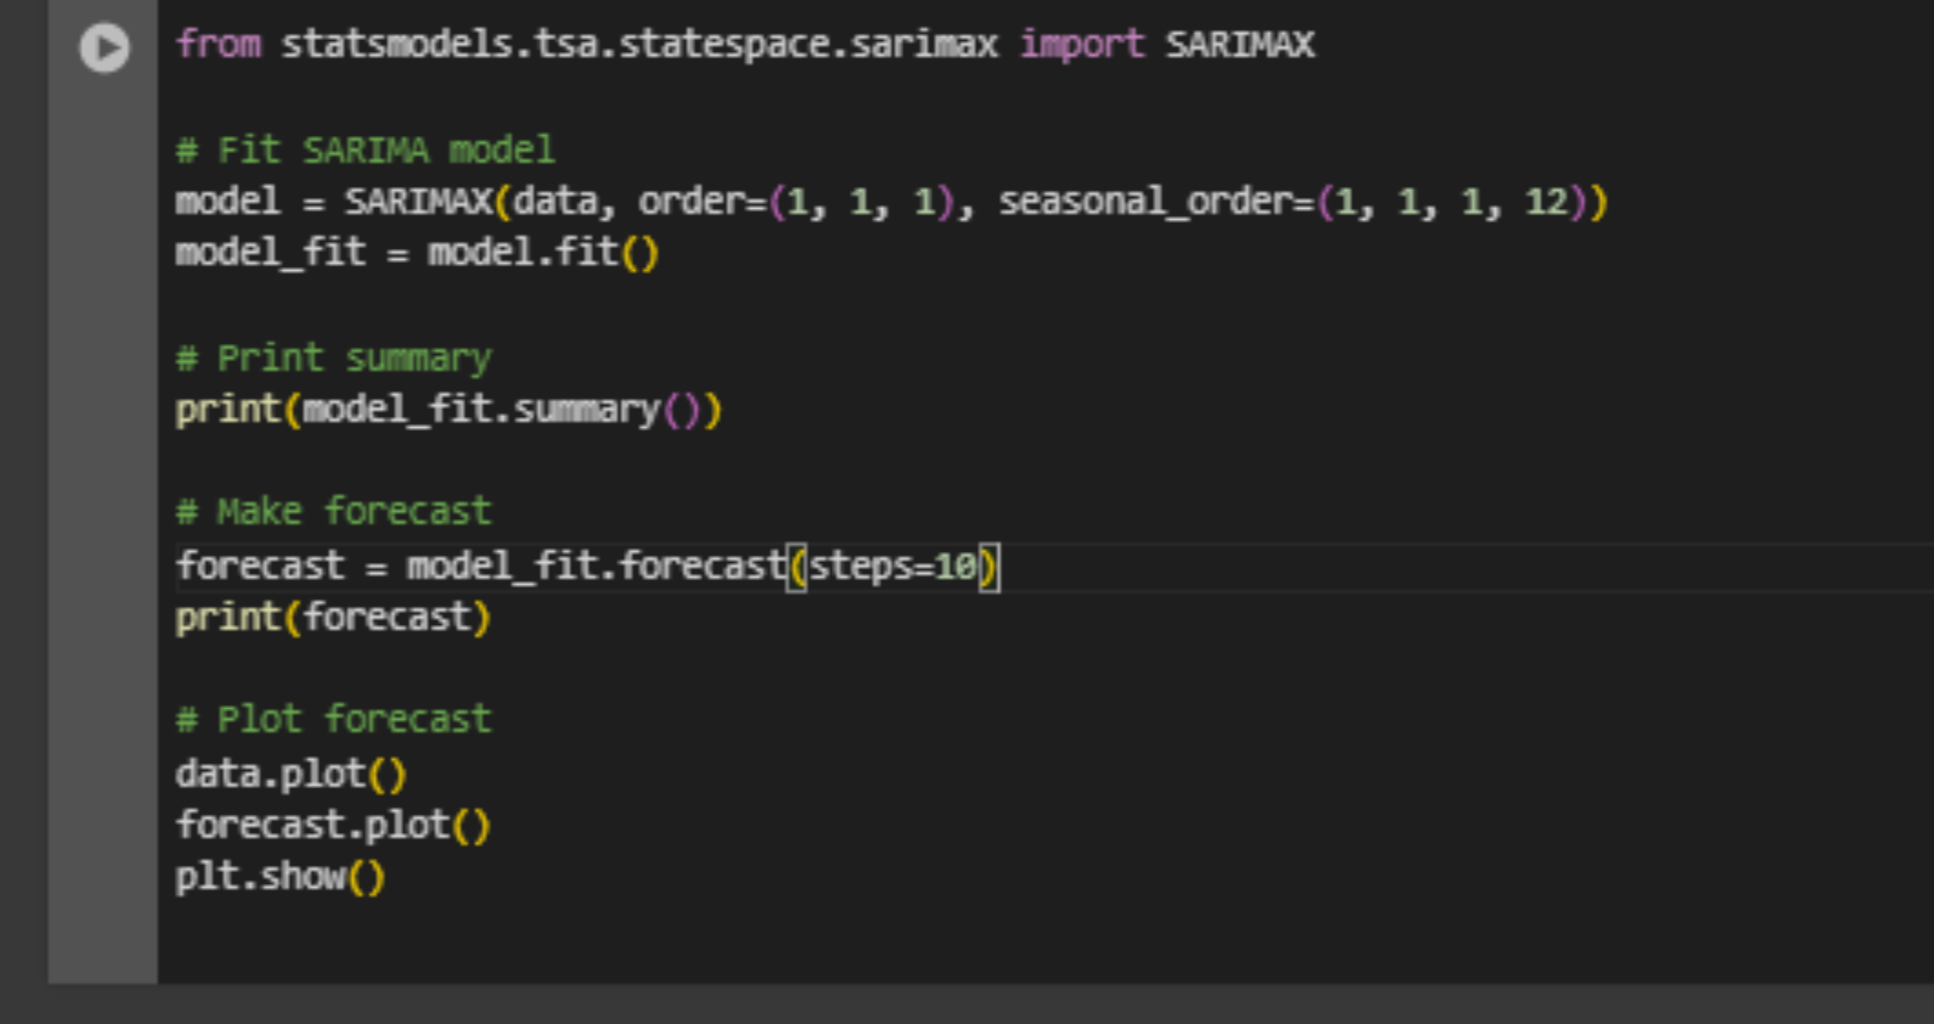Click the print(forecast) line
This screenshot has width=1934, height=1024.
click(333, 618)
